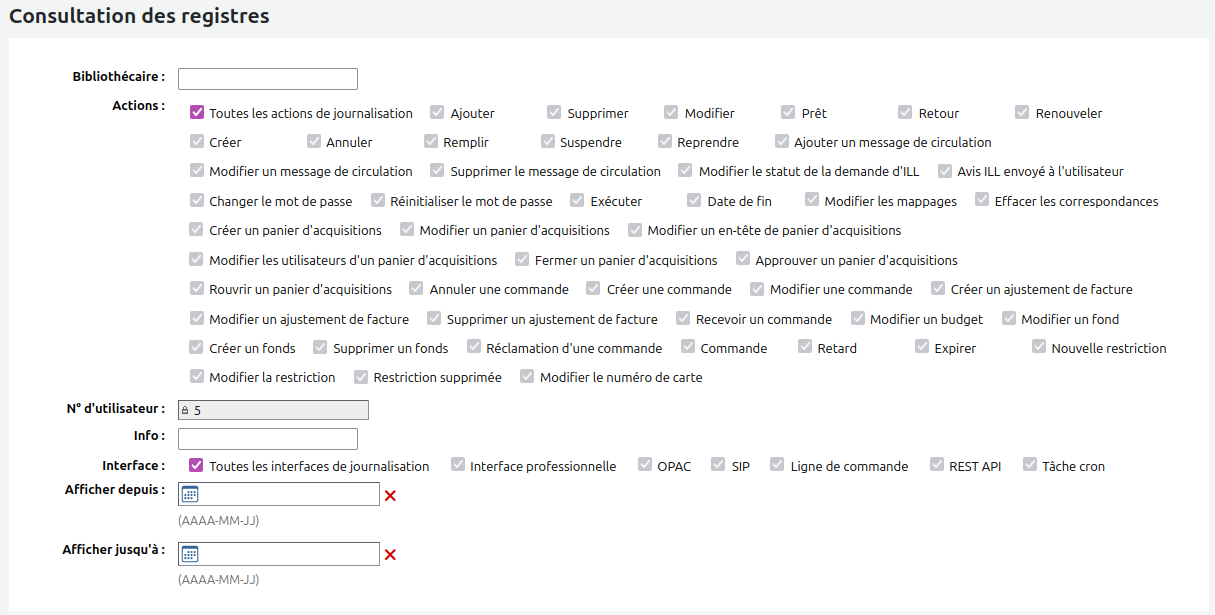Toggle Annuler une commande checkbox

coord(417,289)
